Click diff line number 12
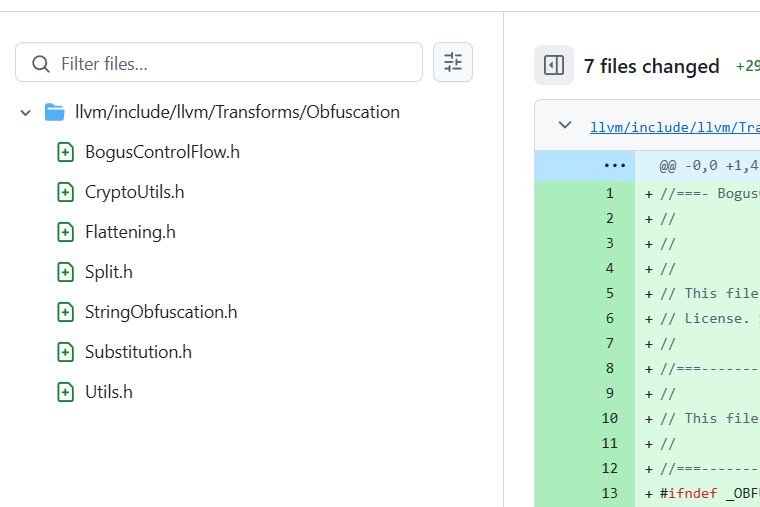The height and width of the screenshot is (507, 760). [x=610, y=468]
